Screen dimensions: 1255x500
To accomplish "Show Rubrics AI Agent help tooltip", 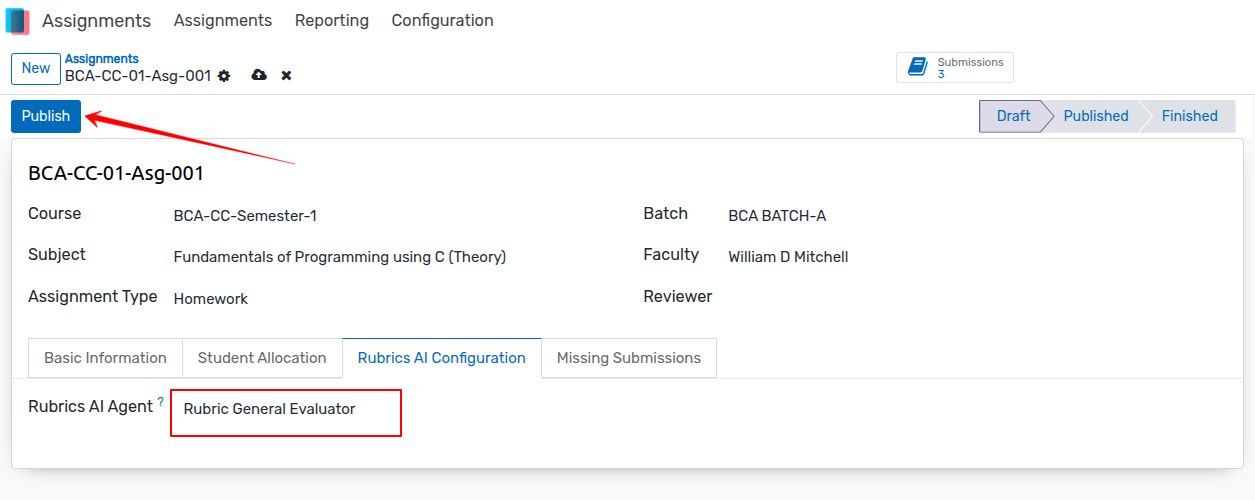I will pyautogui.click(x=161, y=402).
